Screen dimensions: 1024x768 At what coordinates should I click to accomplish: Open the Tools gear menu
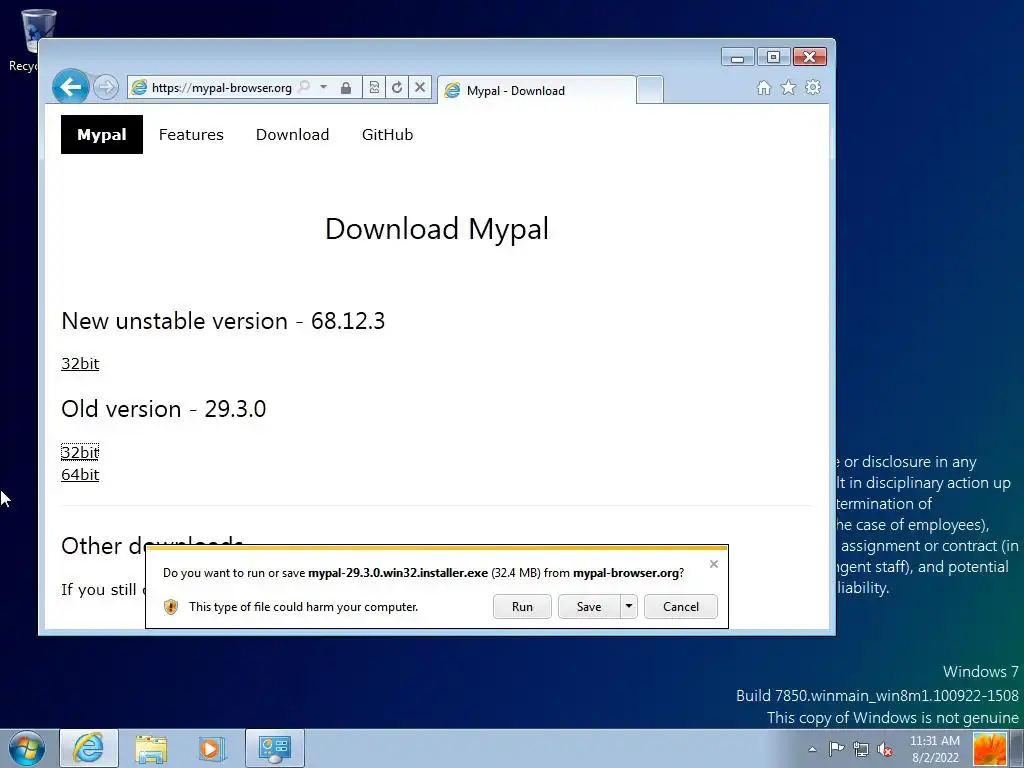click(x=813, y=88)
